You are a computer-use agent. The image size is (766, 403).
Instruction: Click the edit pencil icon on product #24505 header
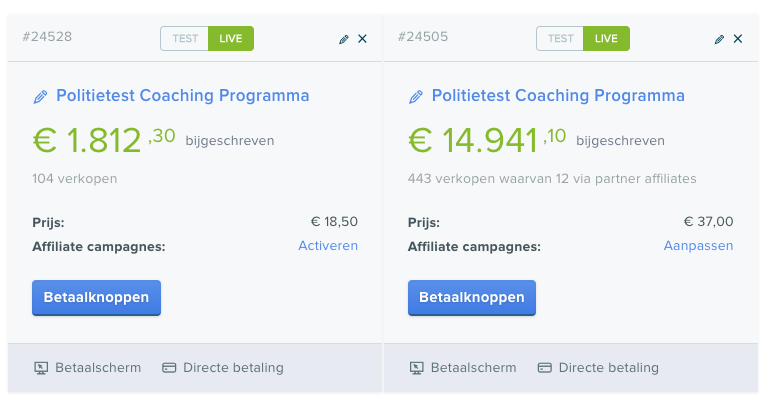(x=719, y=39)
